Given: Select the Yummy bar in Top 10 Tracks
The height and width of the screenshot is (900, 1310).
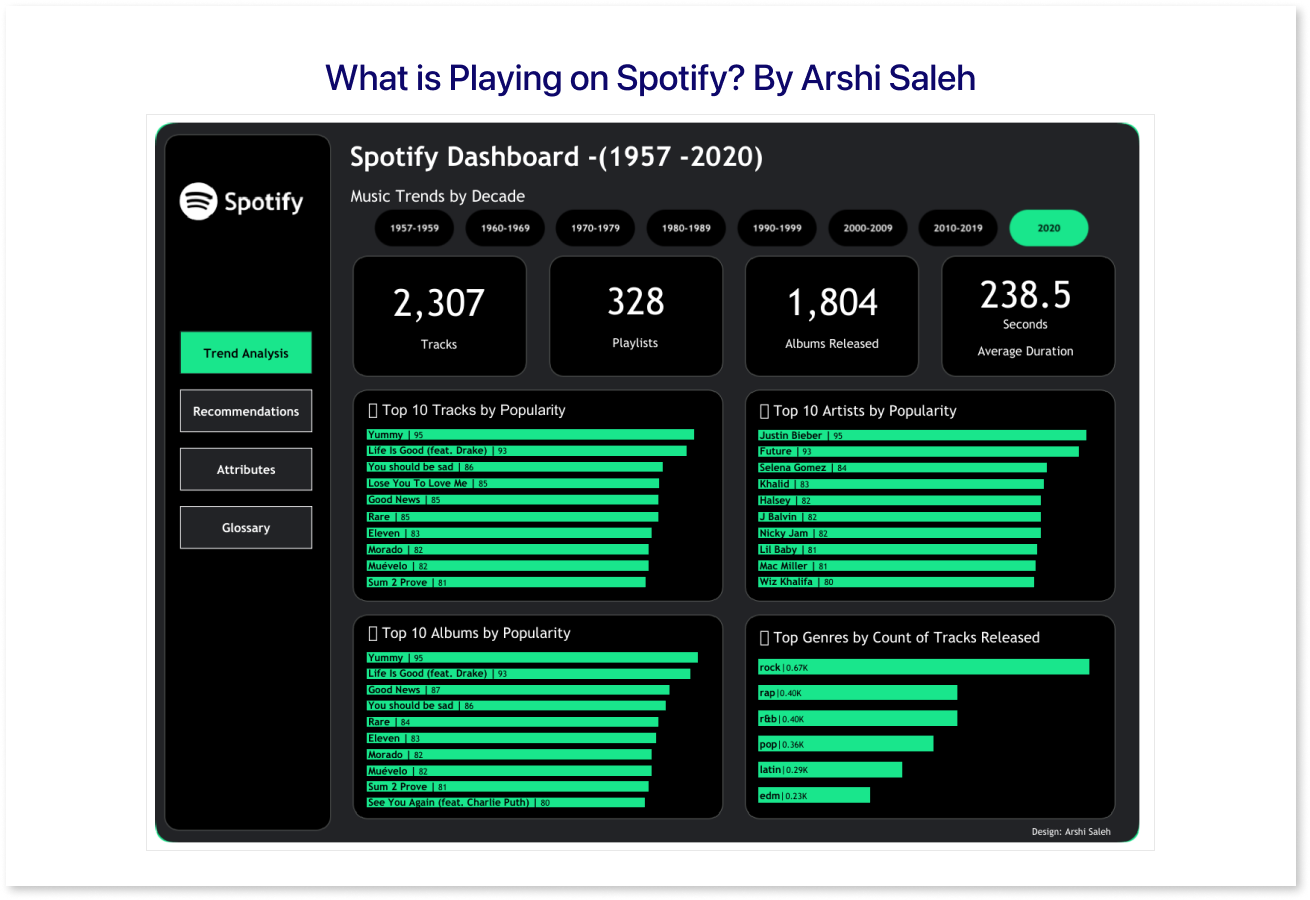Looking at the screenshot, I should pos(530,435).
